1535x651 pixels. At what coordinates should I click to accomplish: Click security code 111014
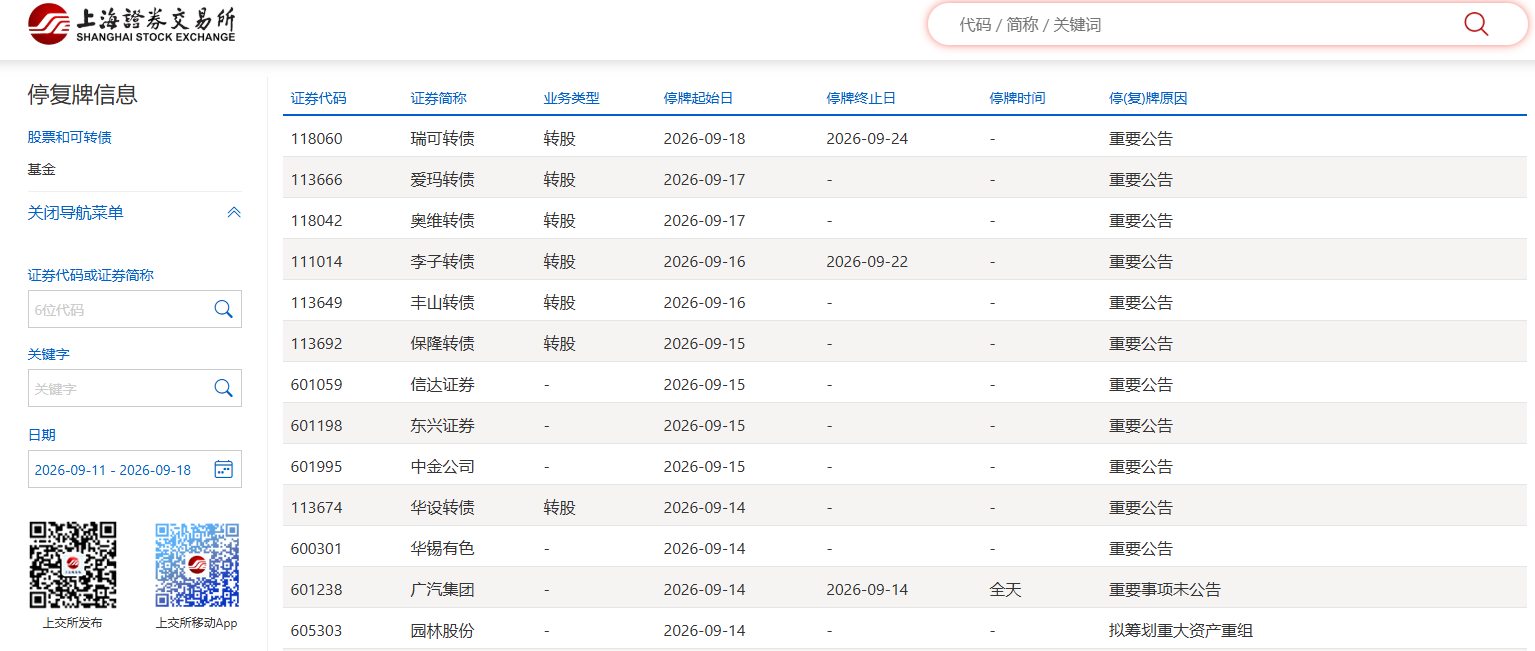pos(317,262)
